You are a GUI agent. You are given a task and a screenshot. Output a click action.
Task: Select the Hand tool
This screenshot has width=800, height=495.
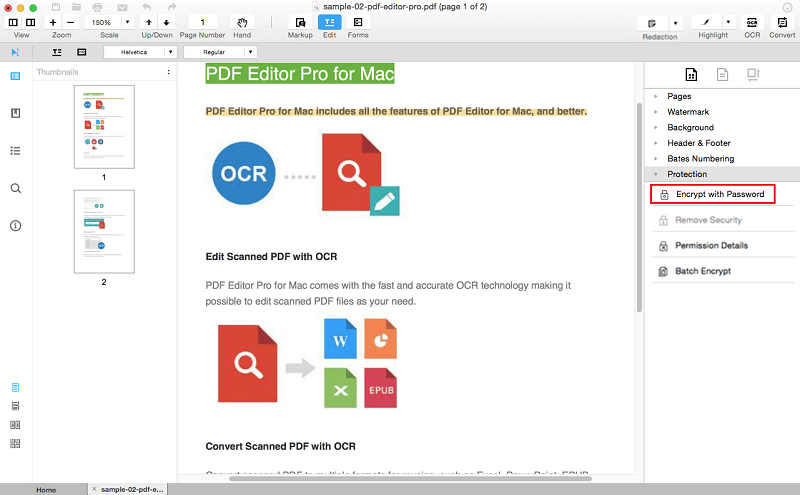242,22
